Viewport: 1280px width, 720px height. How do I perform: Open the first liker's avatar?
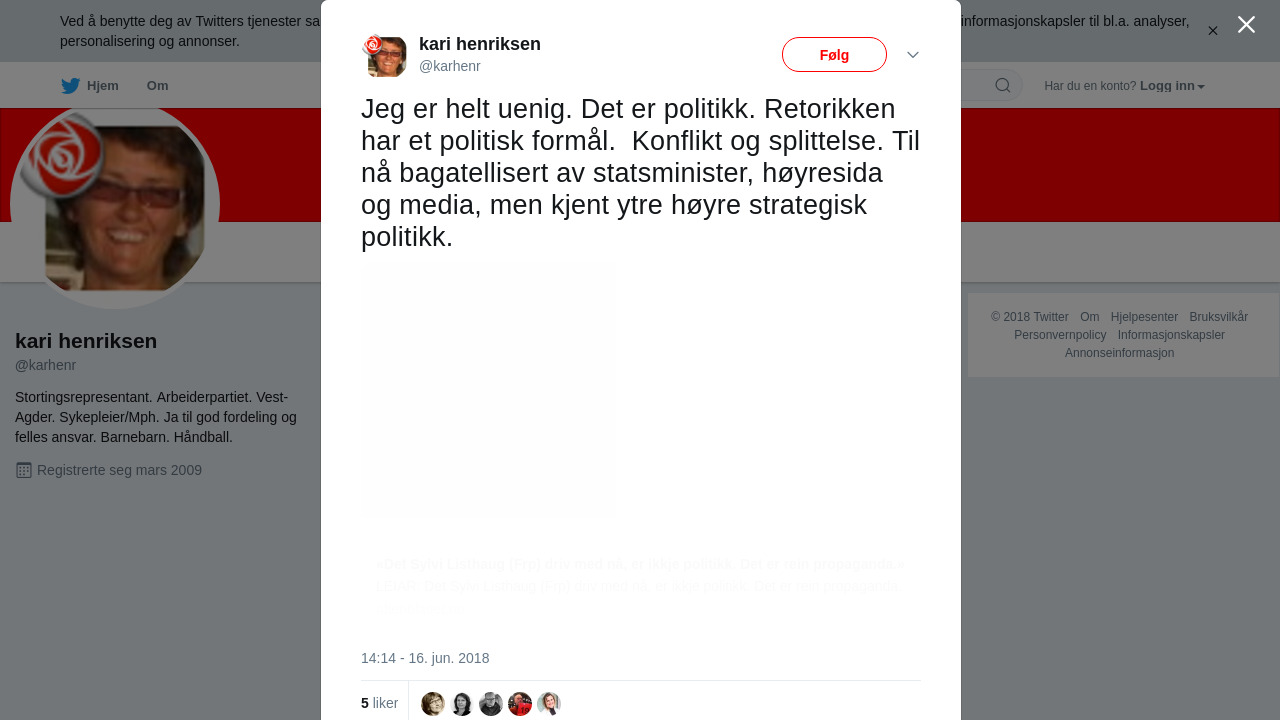pyautogui.click(x=433, y=704)
